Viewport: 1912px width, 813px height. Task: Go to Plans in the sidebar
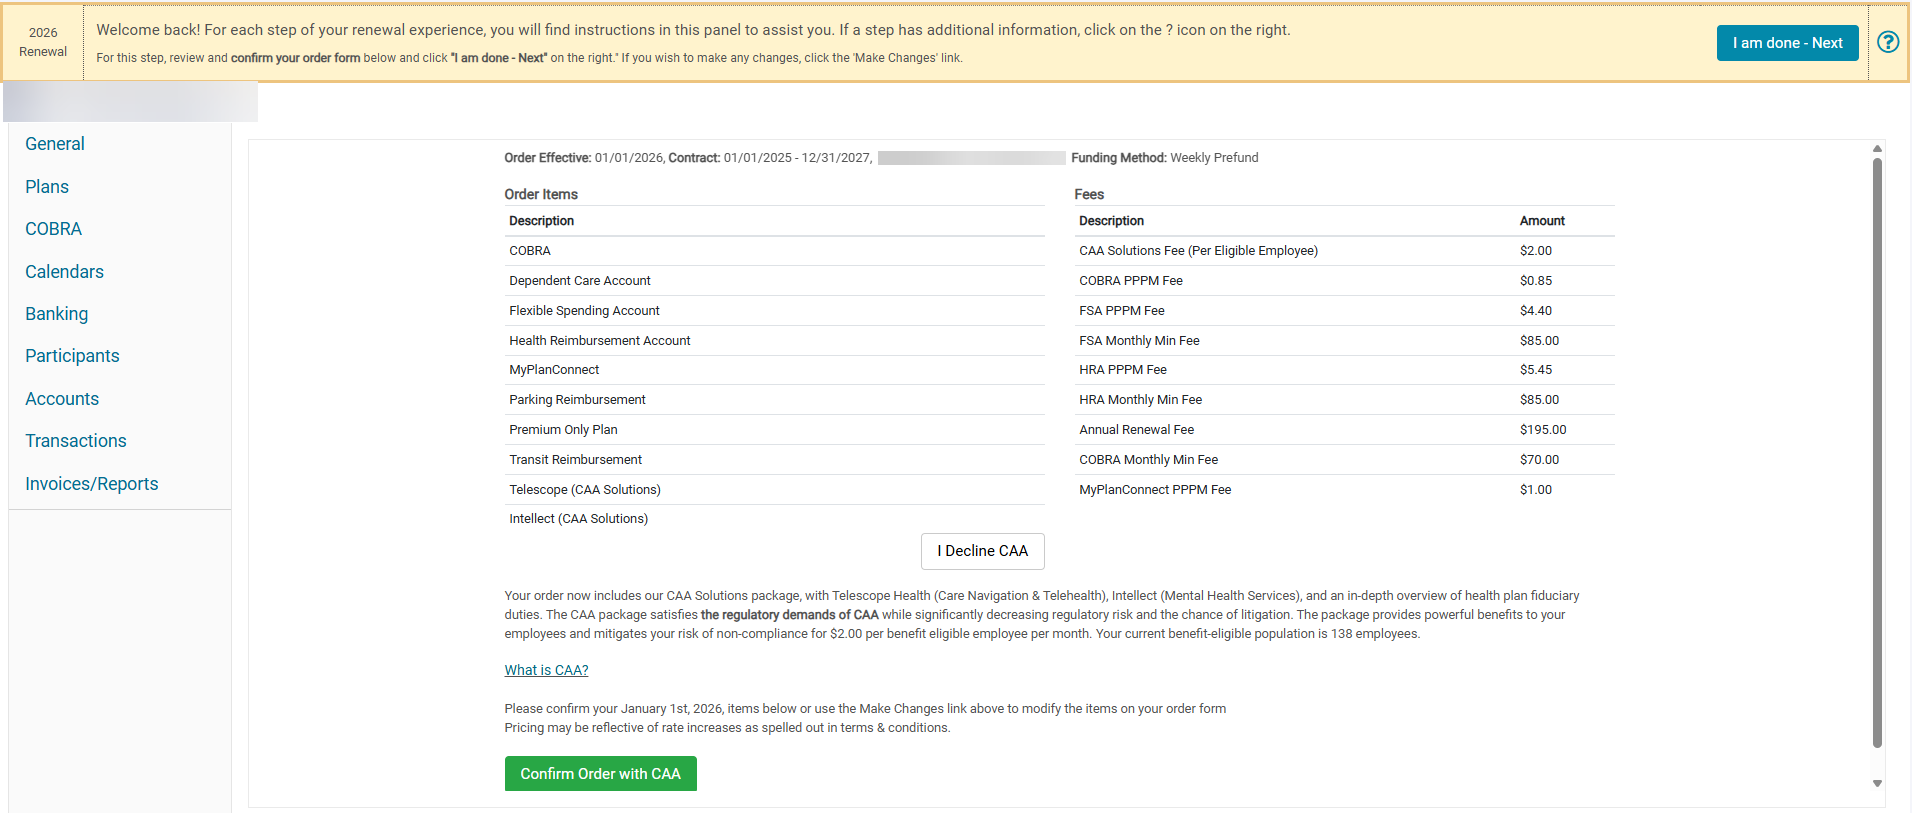(47, 187)
